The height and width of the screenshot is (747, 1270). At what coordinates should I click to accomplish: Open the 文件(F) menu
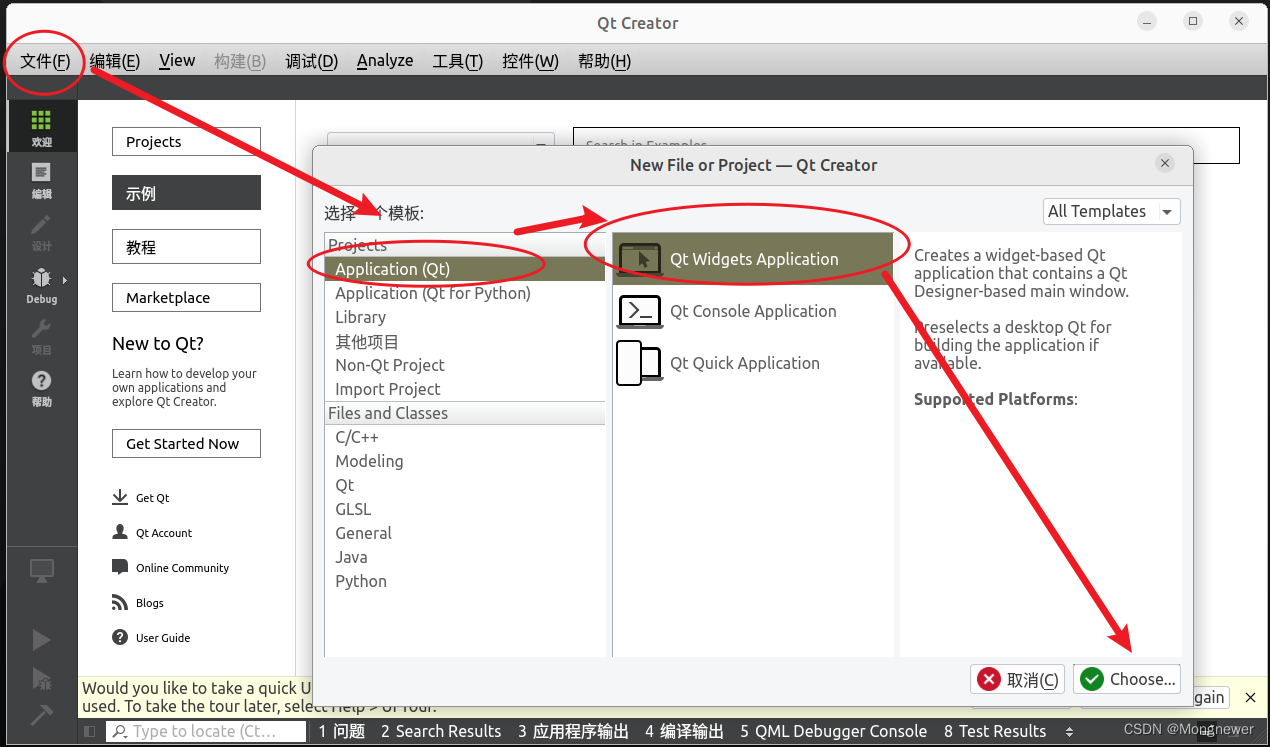pos(43,61)
